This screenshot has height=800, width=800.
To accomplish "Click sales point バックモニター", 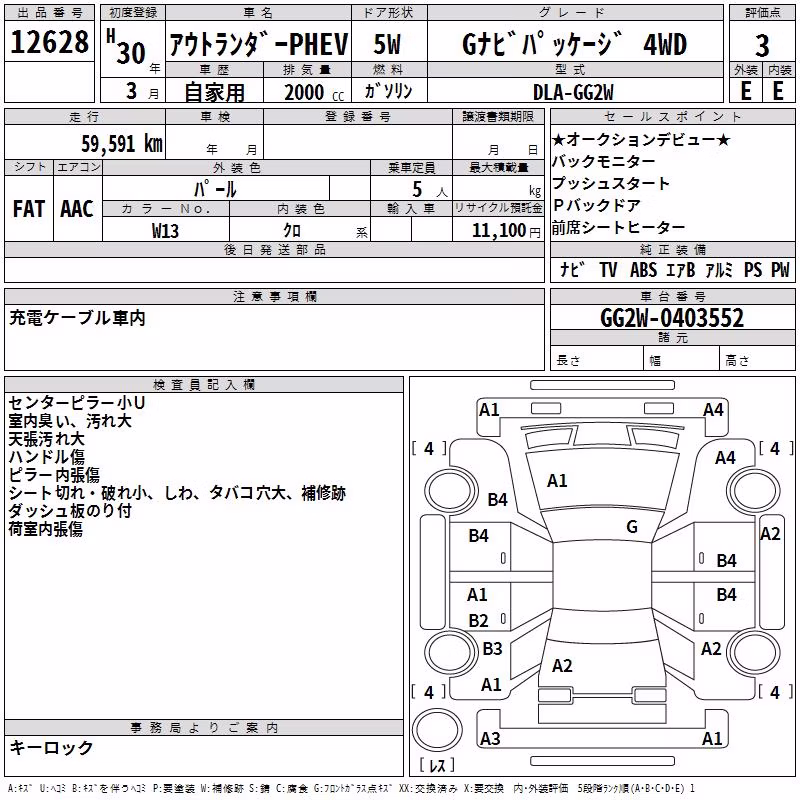I will click(604, 162).
